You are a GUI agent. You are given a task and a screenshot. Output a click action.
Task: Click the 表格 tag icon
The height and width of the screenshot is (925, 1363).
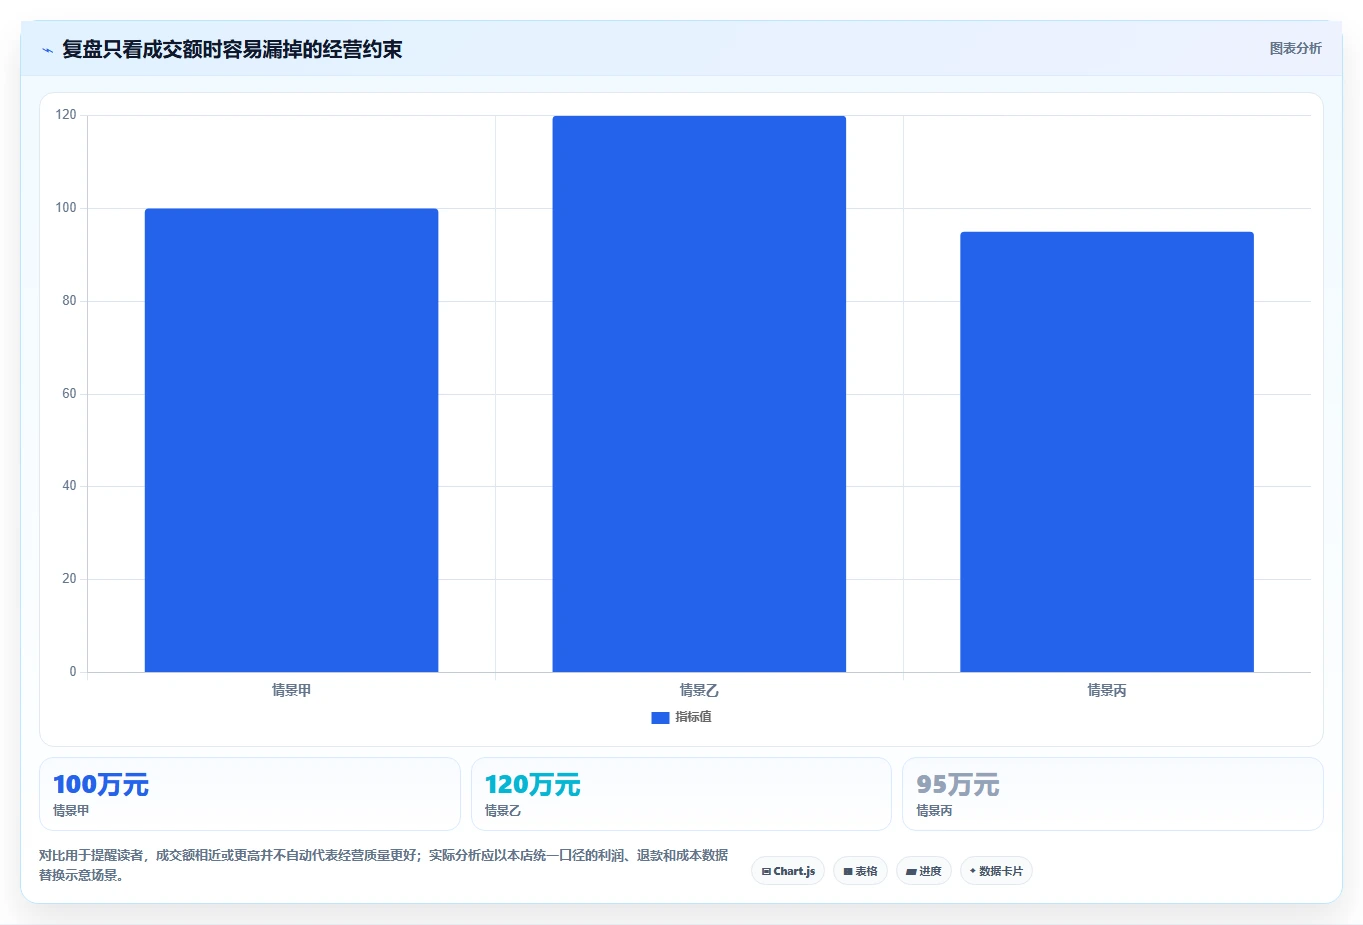click(x=847, y=872)
